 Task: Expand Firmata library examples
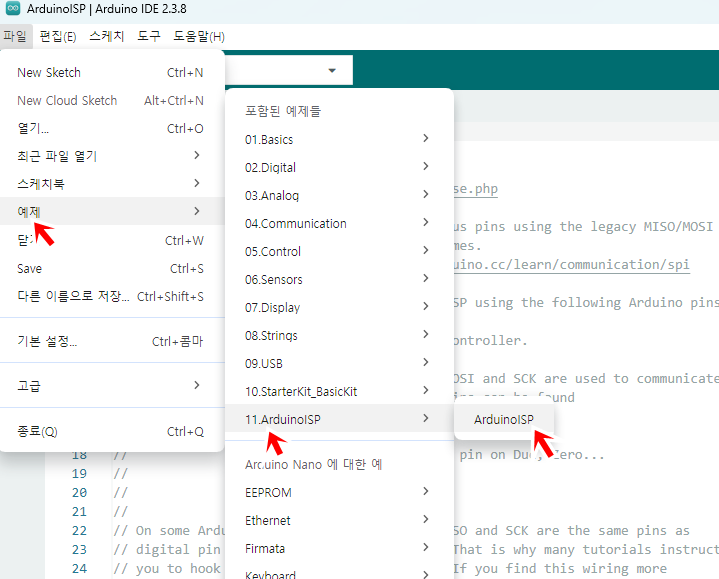(339, 548)
